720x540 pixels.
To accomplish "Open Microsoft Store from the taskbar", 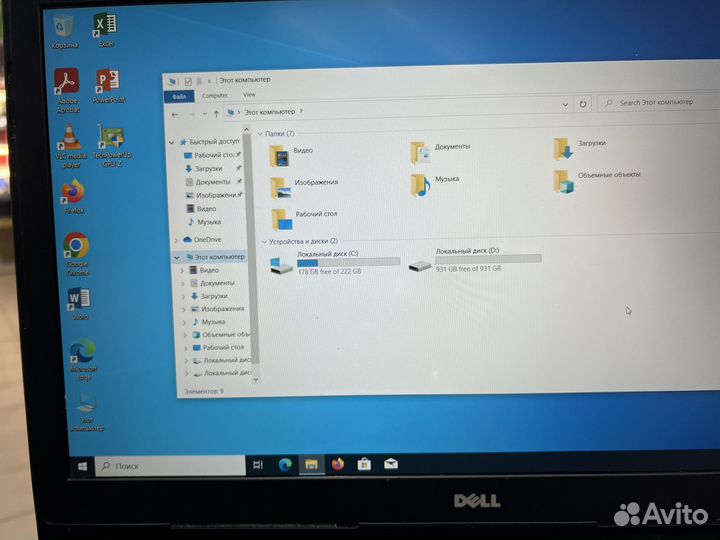I will [364, 464].
